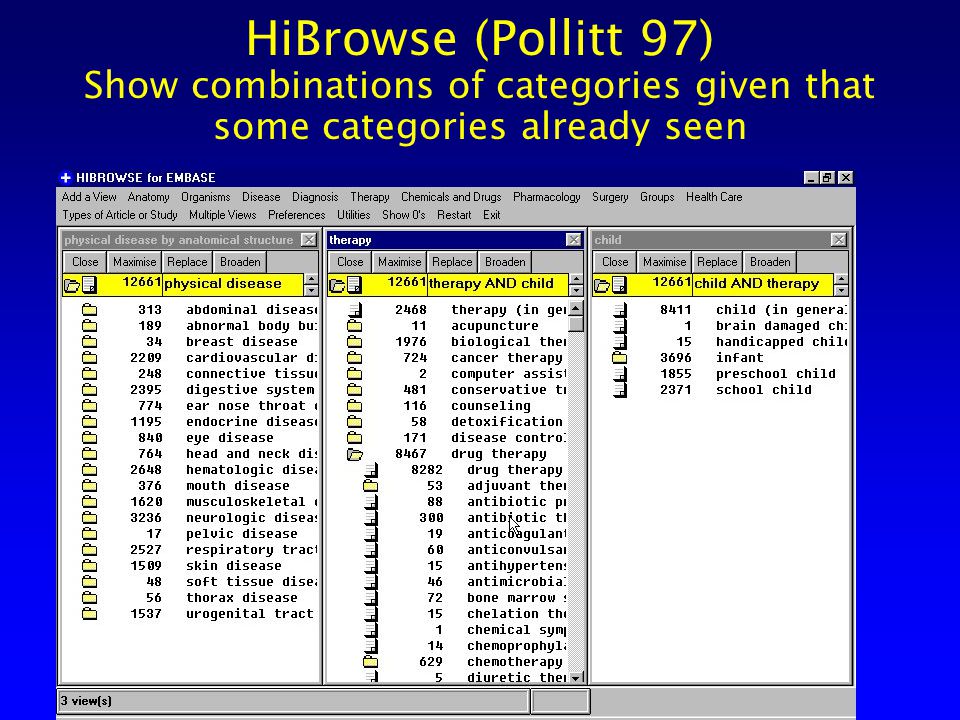Viewport: 960px width, 720px height.
Task: Open the Anatomy menu
Action: pyautogui.click(x=148, y=197)
